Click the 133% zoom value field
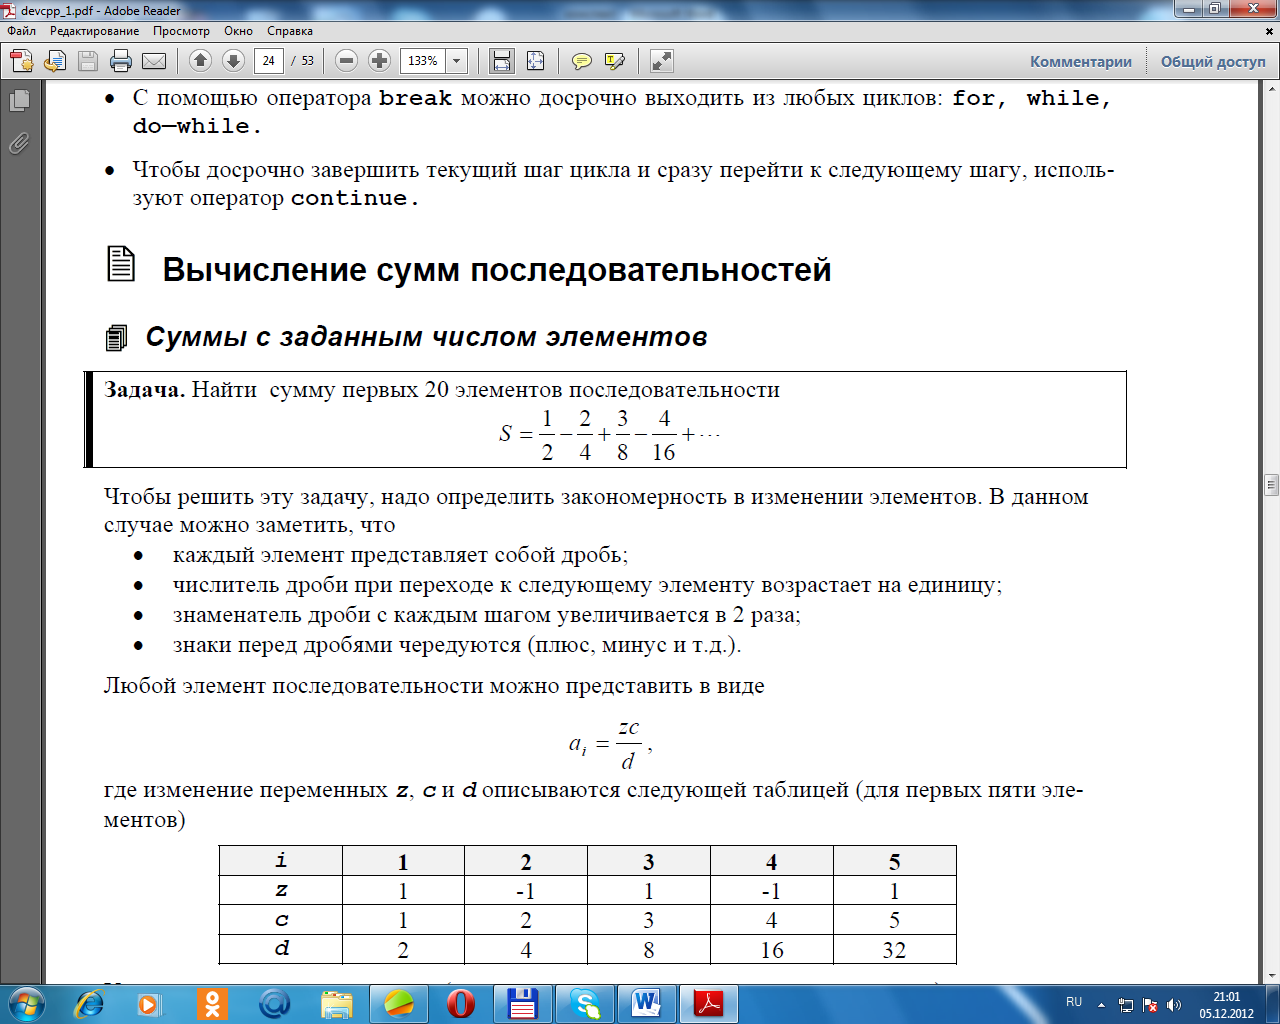The image size is (1280, 1024). (423, 61)
